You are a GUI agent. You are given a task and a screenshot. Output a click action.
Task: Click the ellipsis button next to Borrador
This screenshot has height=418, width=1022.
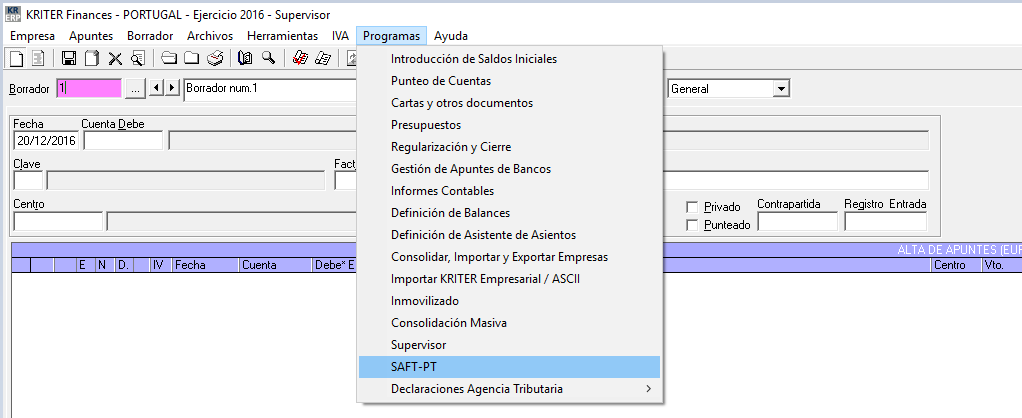(135, 89)
